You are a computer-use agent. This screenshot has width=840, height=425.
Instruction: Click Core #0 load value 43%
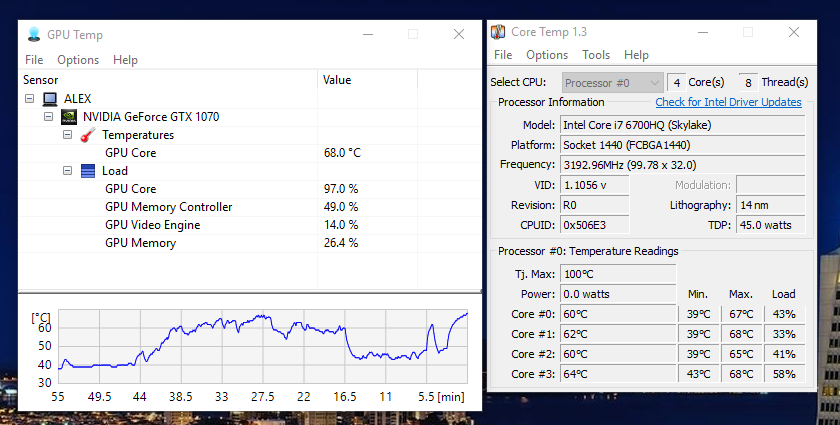coord(784,314)
